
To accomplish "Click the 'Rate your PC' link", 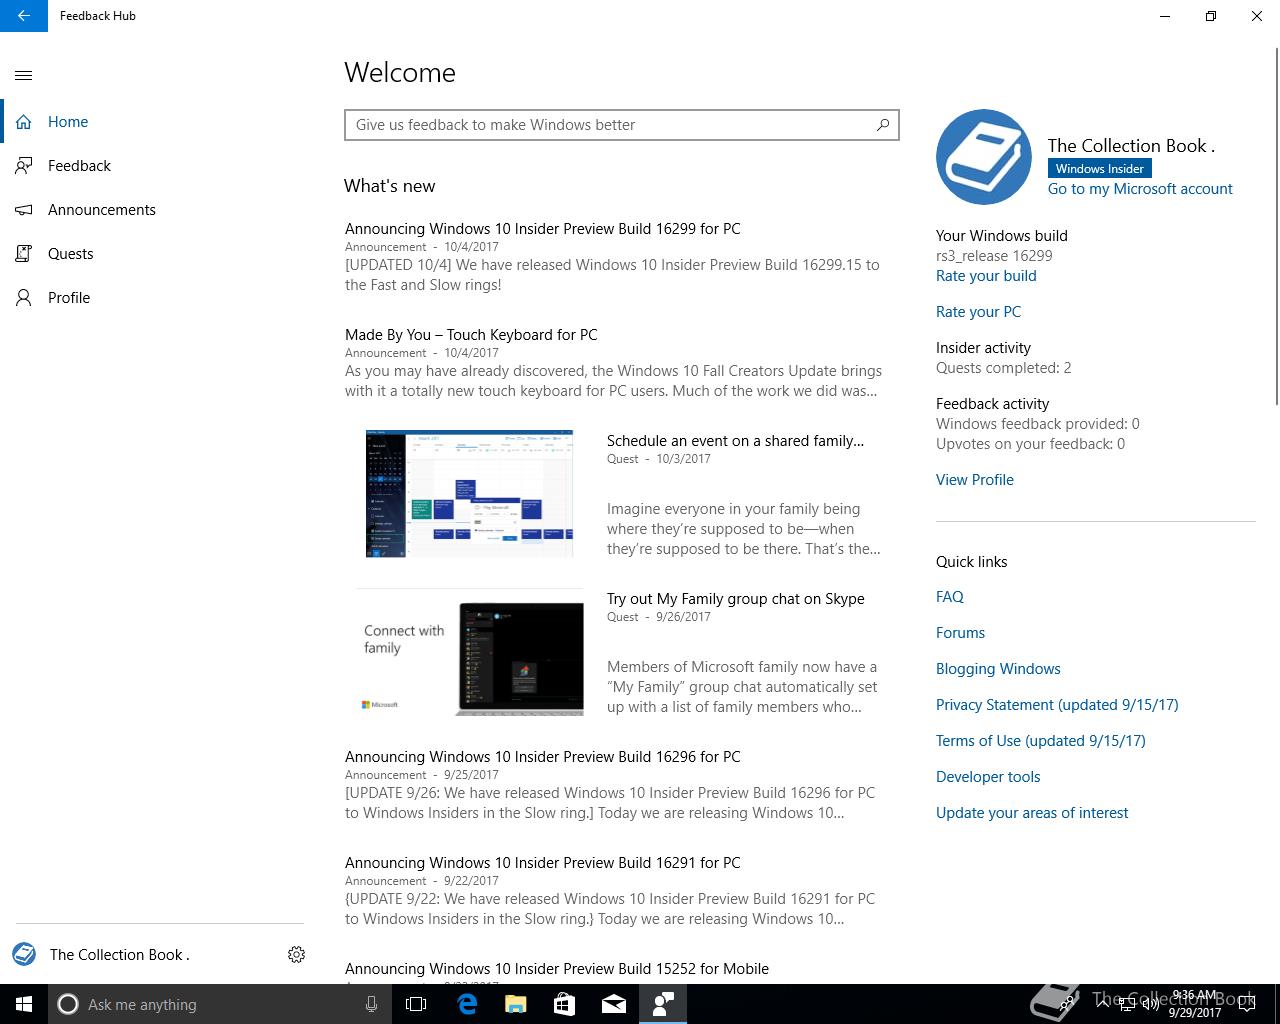I will [x=978, y=312].
